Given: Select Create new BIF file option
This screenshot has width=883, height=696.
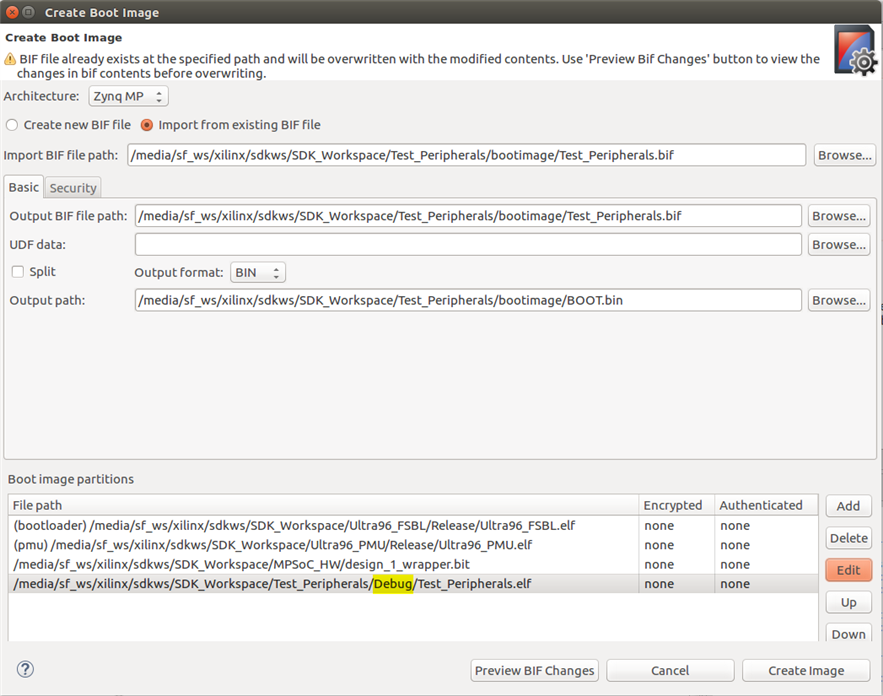Looking at the screenshot, I should (12, 125).
